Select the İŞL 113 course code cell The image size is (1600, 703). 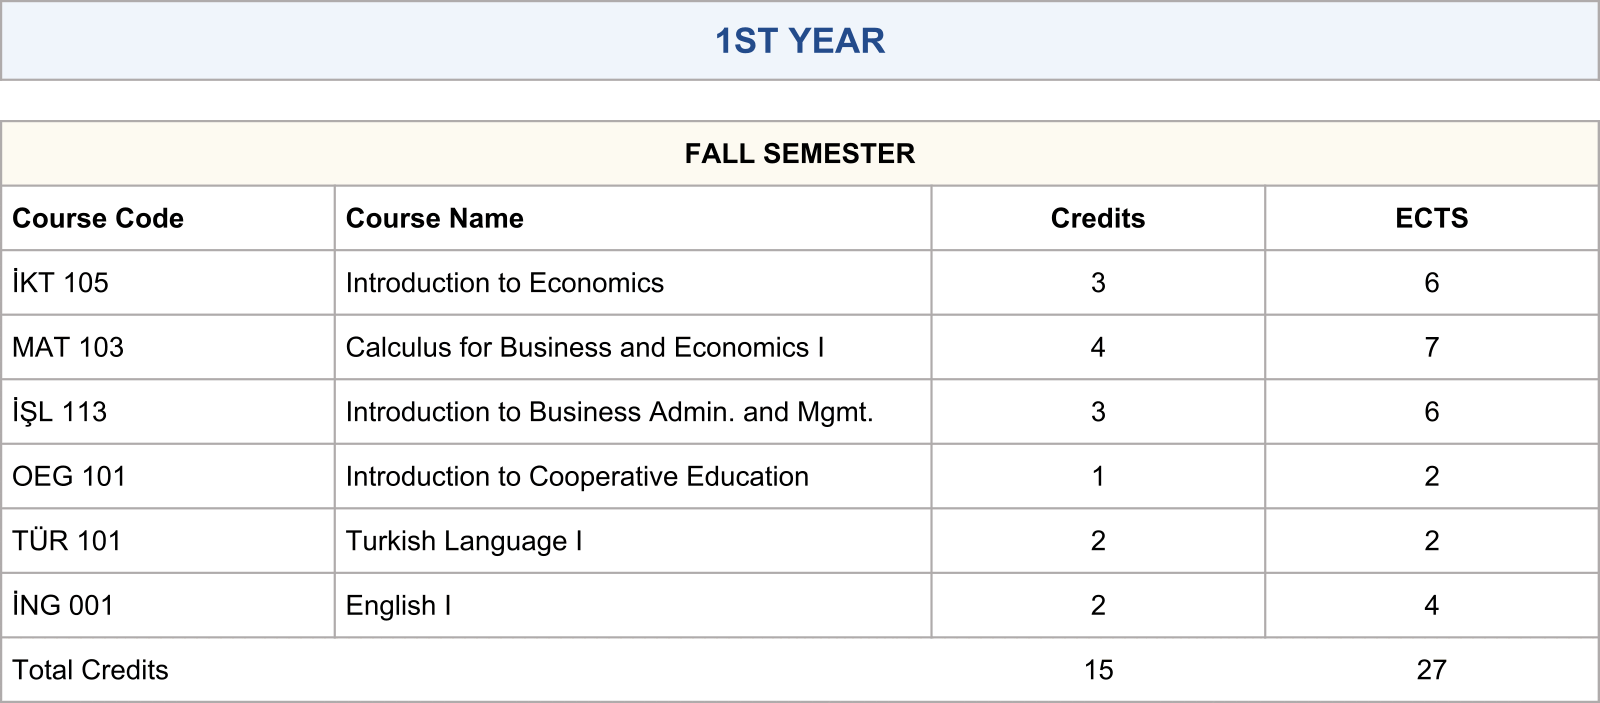60,412
